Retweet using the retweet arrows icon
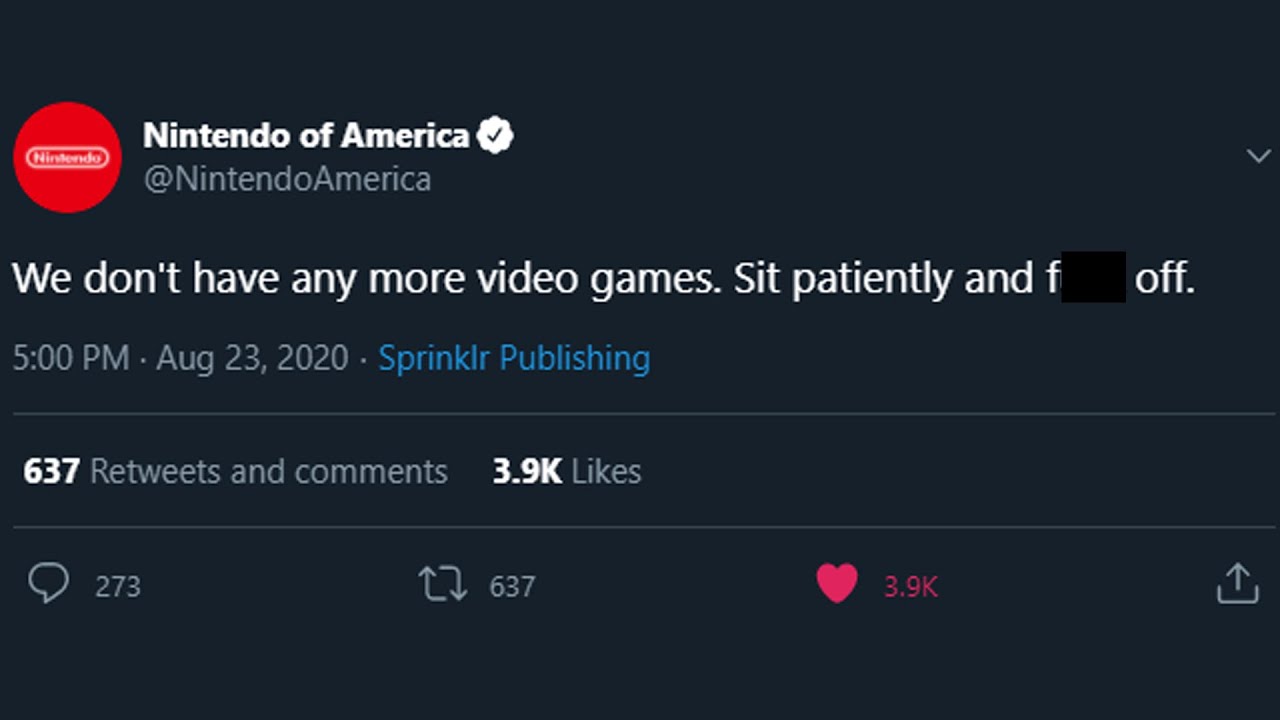The height and width of the screenshot is (720, 1280). [443, 584]
